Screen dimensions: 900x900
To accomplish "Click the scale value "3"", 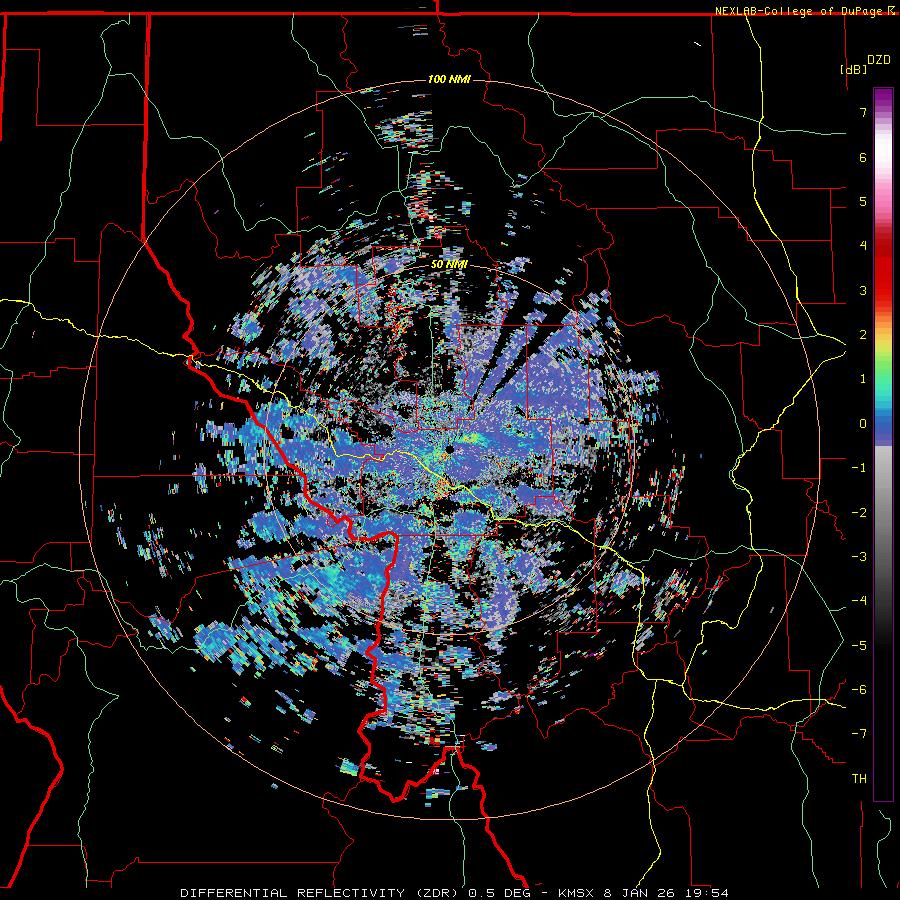I will (863, 290).
